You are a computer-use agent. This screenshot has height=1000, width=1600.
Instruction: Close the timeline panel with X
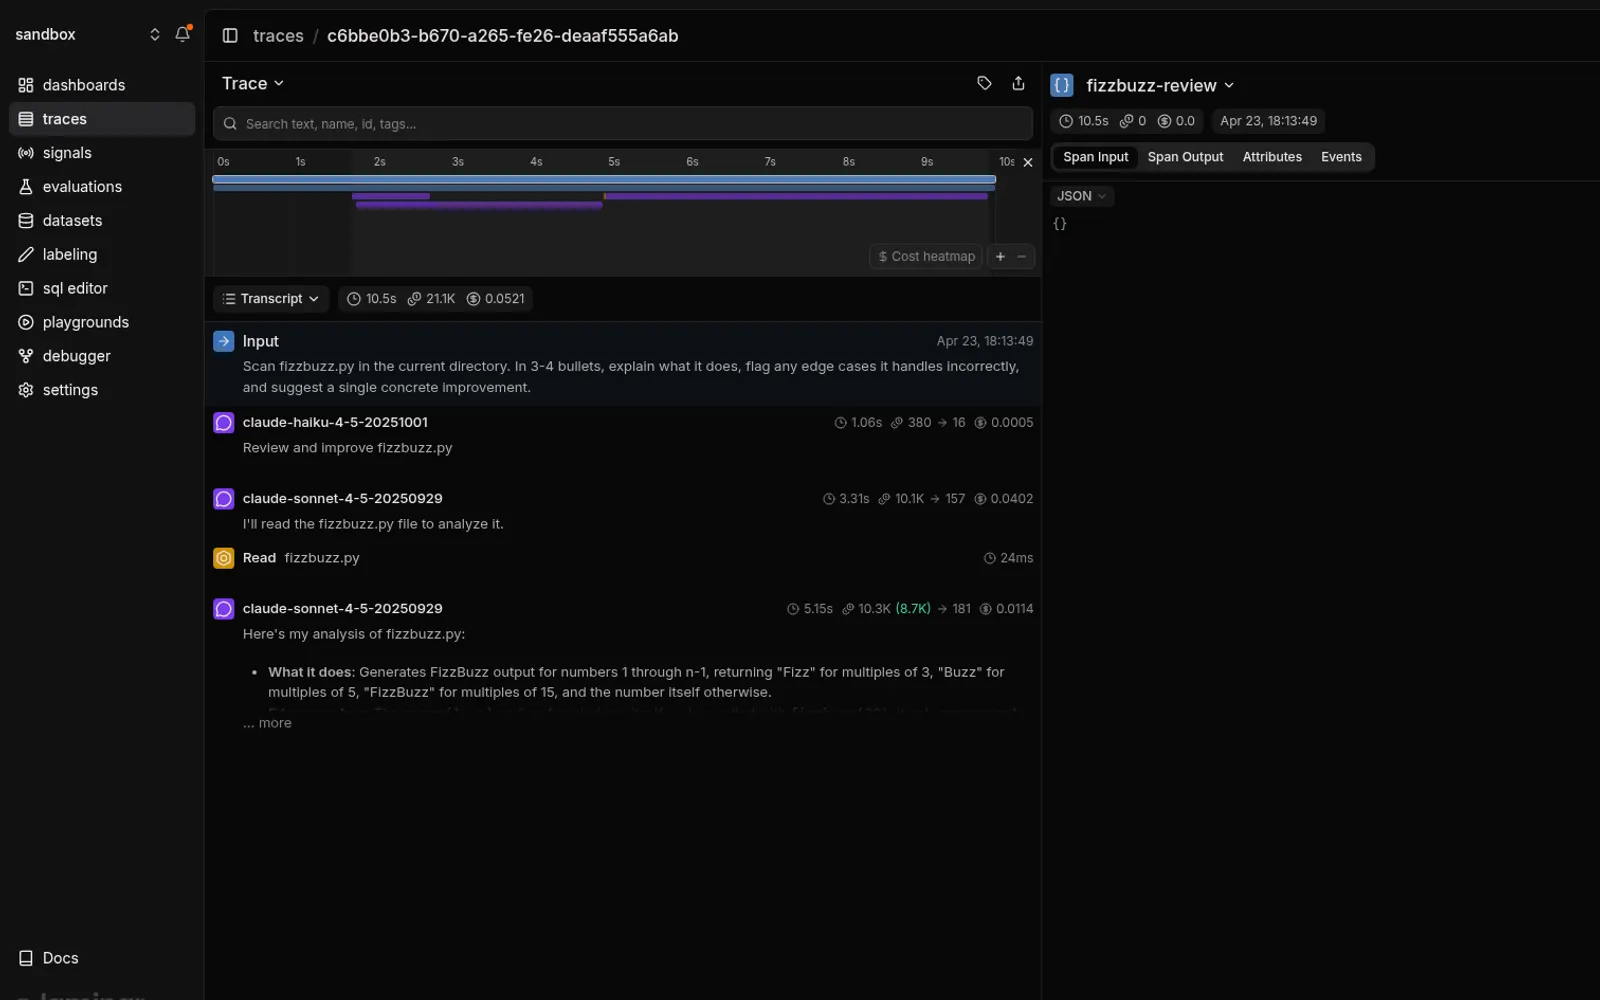click(1027, 162)
